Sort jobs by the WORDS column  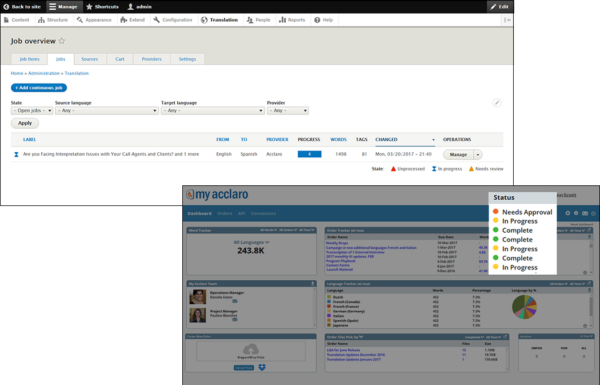tap(338, 139)
